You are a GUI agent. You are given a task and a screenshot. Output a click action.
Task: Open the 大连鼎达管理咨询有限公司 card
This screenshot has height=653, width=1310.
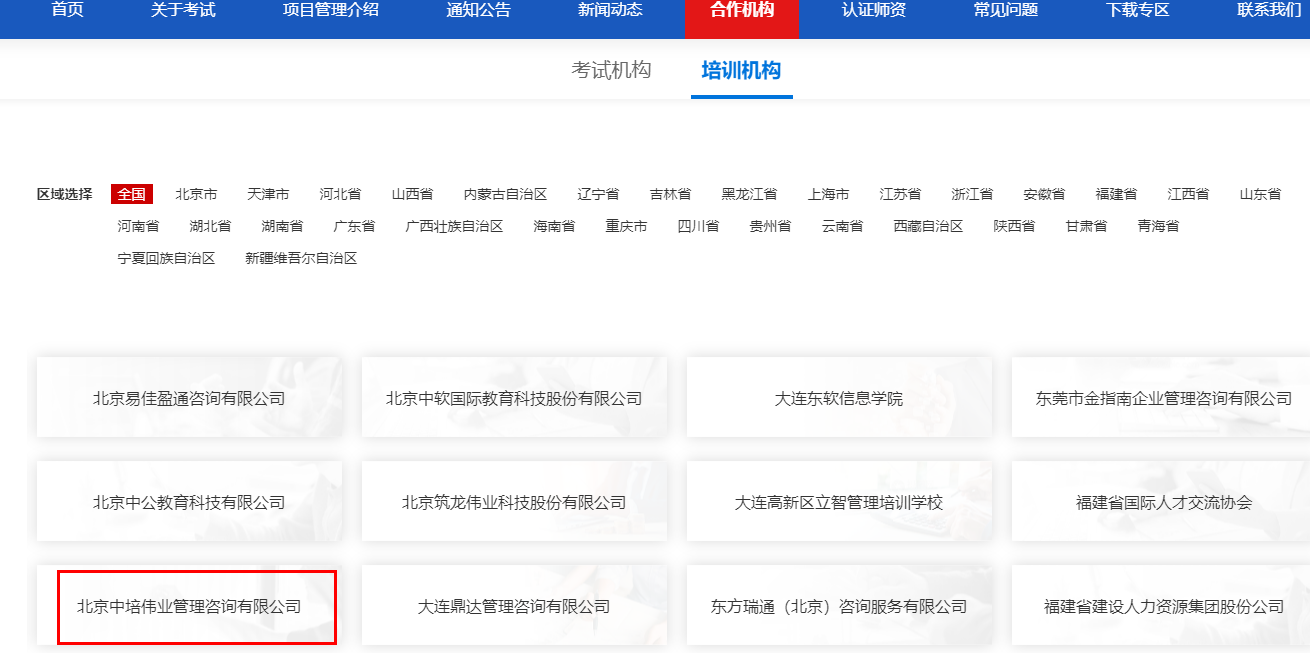click(514, 605)
